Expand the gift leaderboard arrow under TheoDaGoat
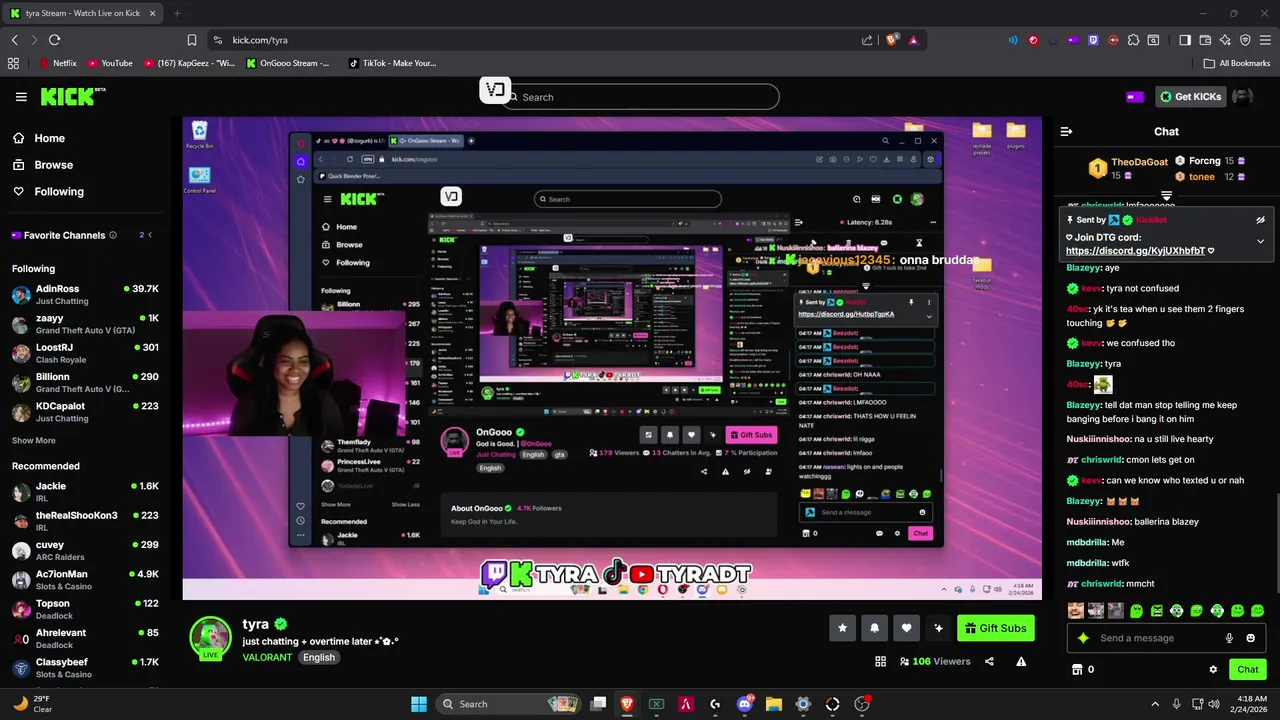Viewport: 1280px width, 720px height. [x=1166, y=196]
